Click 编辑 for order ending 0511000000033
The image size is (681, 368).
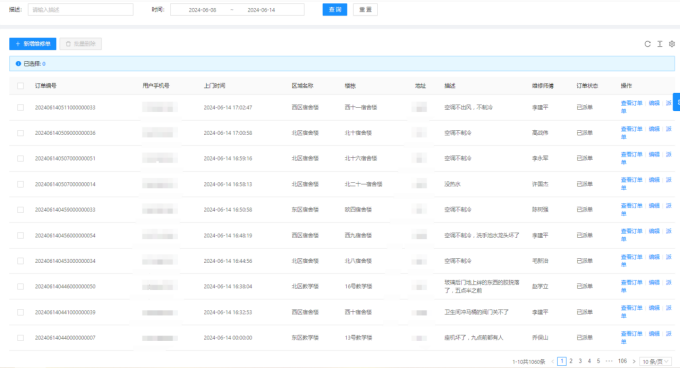click(654, 103)
